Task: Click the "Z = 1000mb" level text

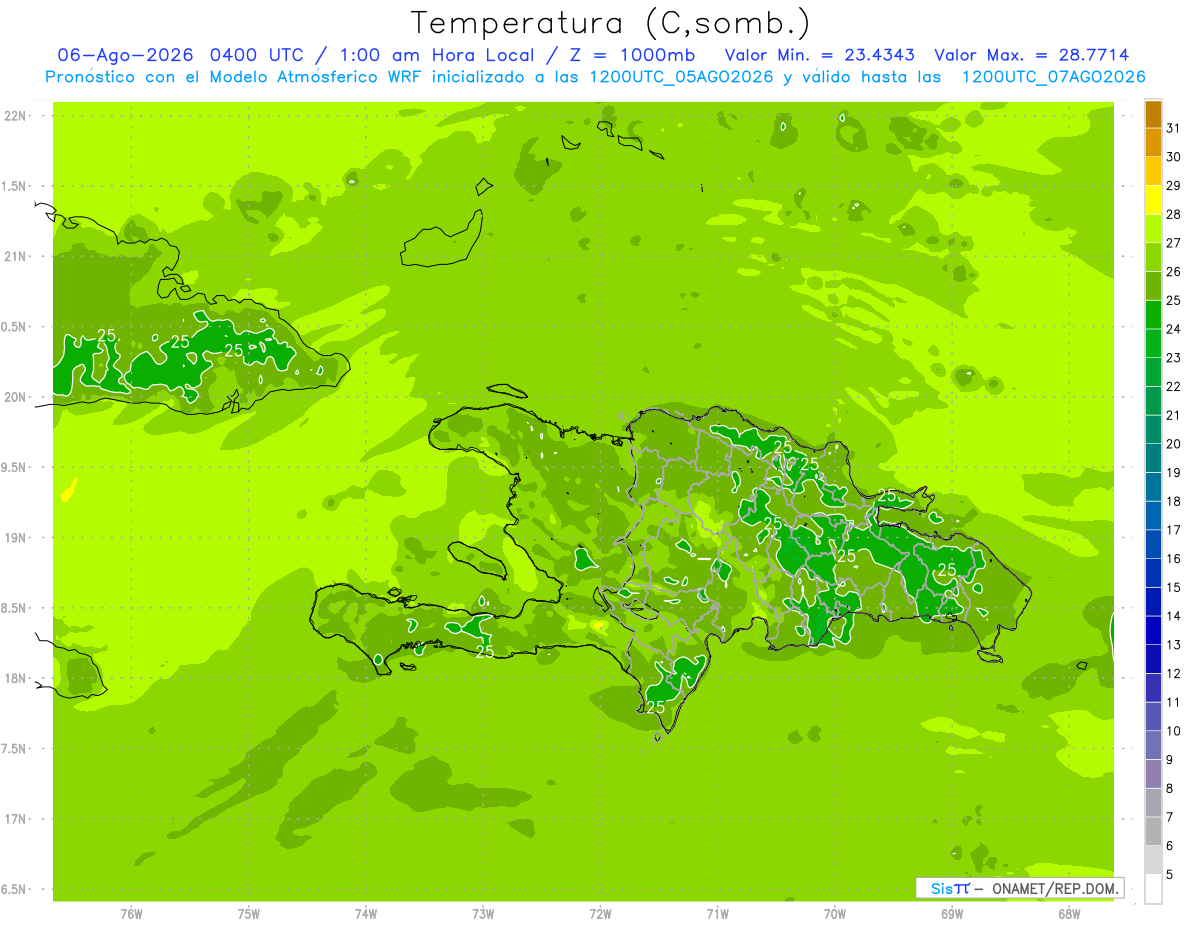Action: click(630, 55)
